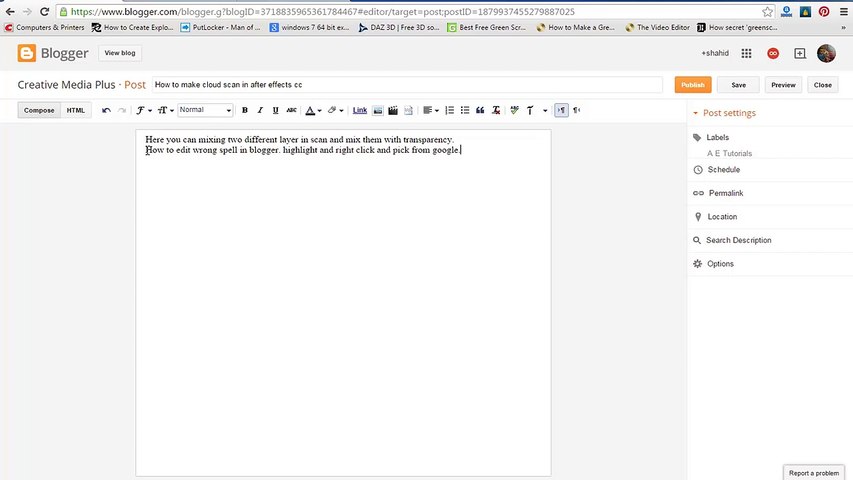Open The Video Editor bookmark

pyautogui.click(x=658, y=27)
